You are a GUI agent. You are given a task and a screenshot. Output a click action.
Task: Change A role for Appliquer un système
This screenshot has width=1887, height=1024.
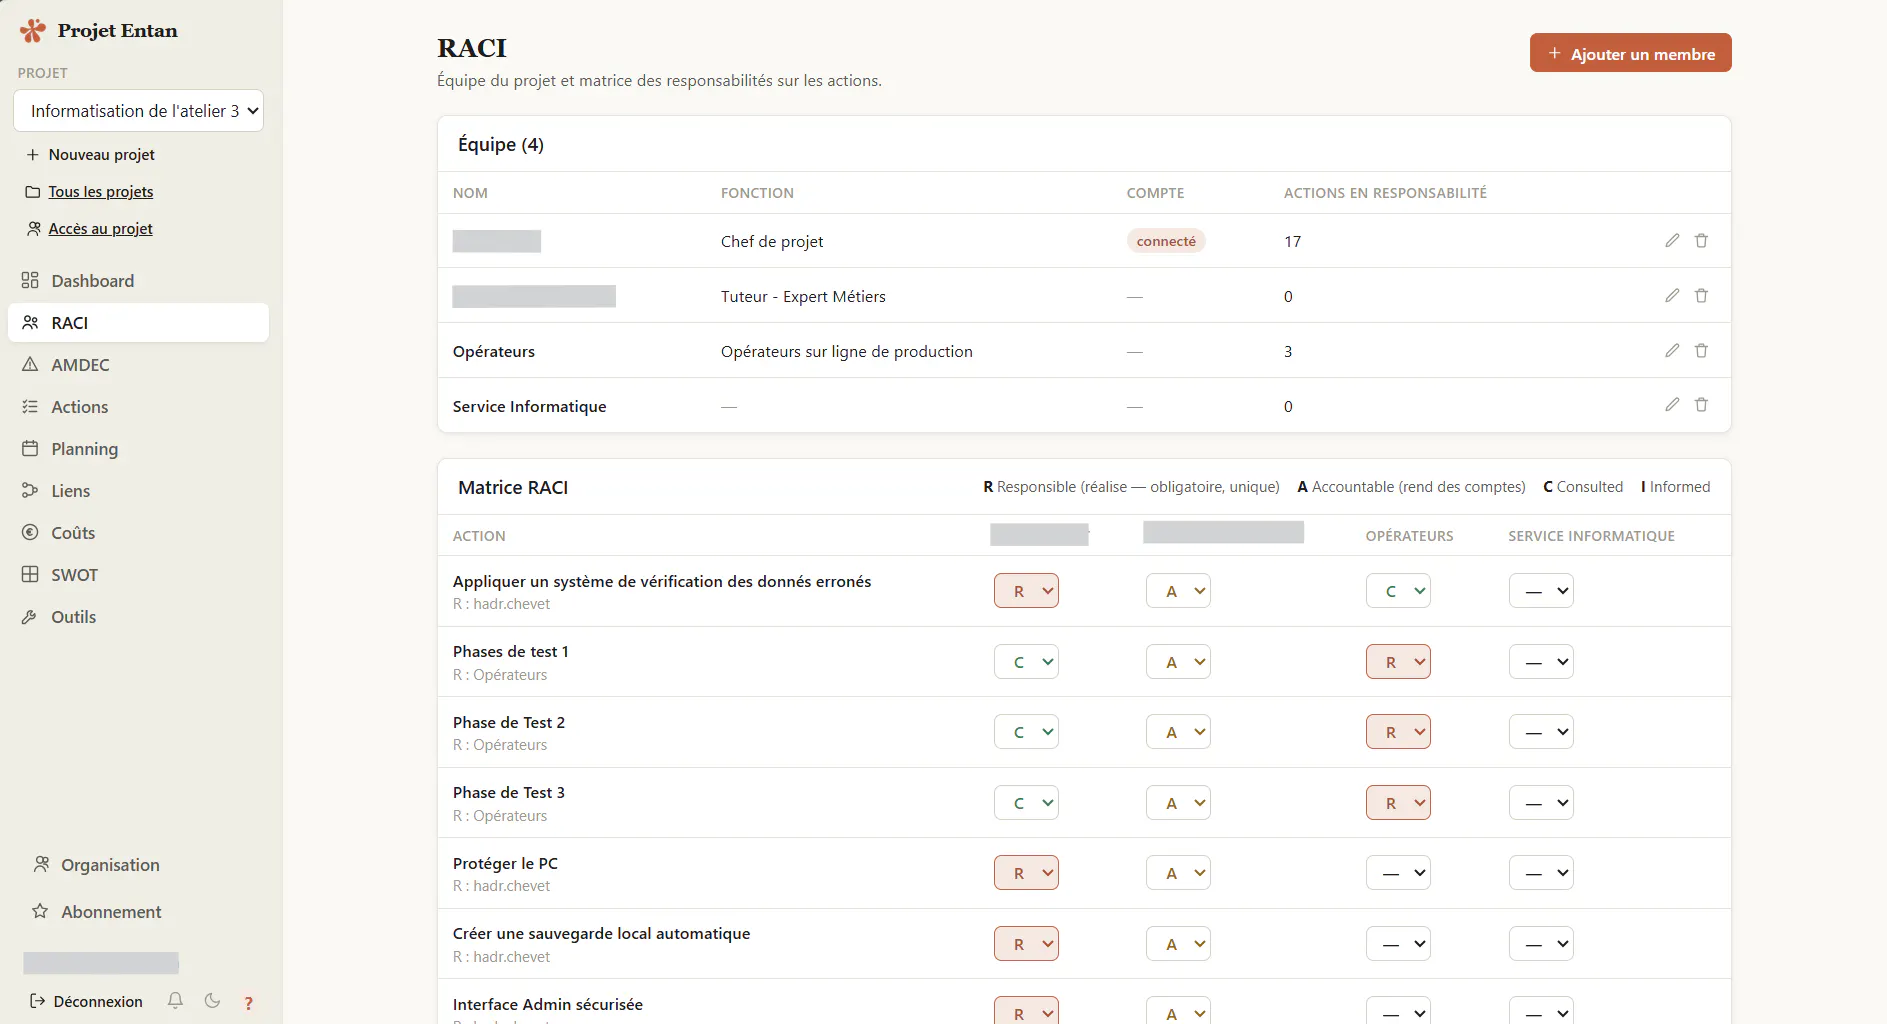1178,591
